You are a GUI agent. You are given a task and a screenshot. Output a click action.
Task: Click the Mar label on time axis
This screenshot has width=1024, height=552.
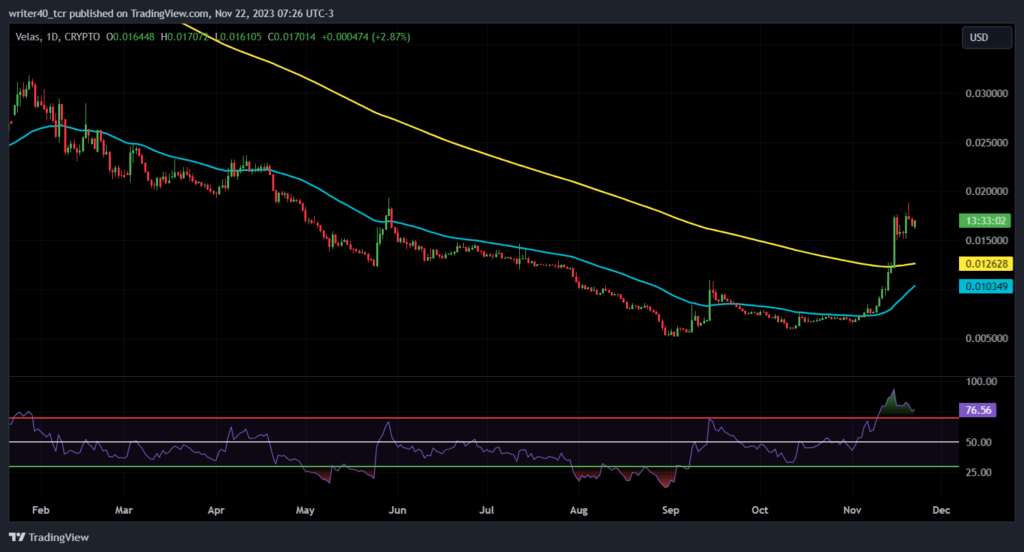123,510
